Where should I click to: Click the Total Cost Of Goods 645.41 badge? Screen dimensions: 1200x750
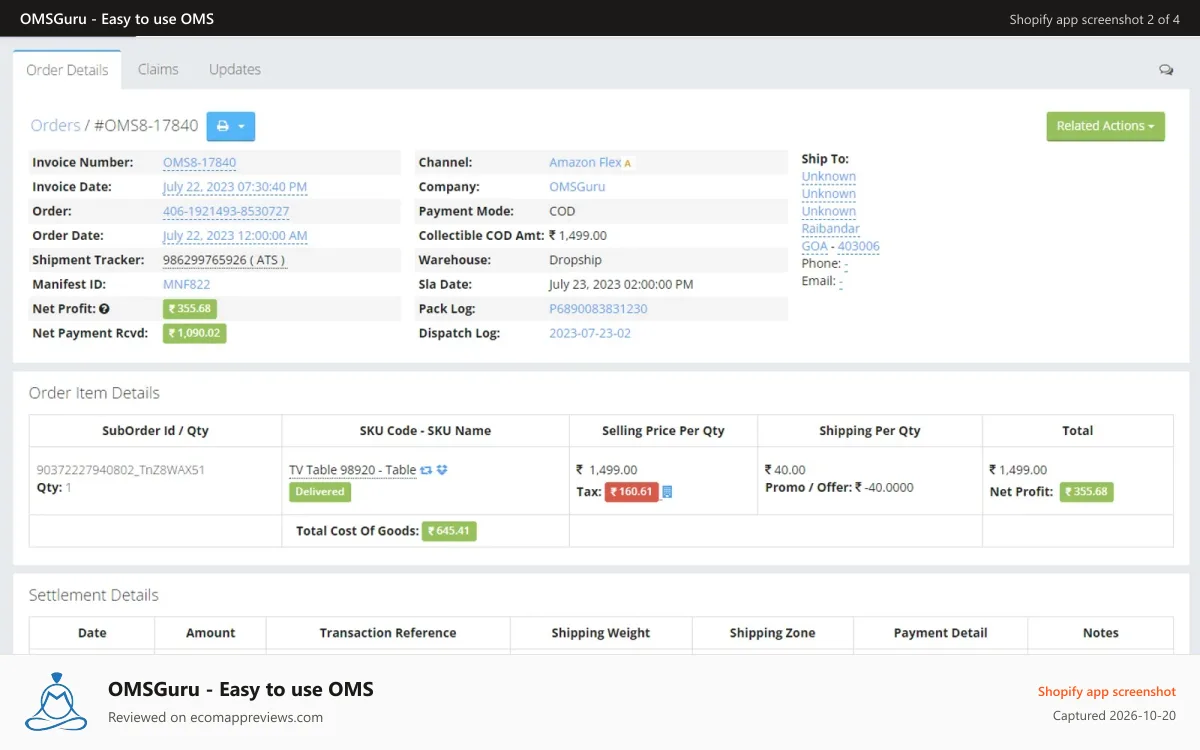tap(449, 531)
